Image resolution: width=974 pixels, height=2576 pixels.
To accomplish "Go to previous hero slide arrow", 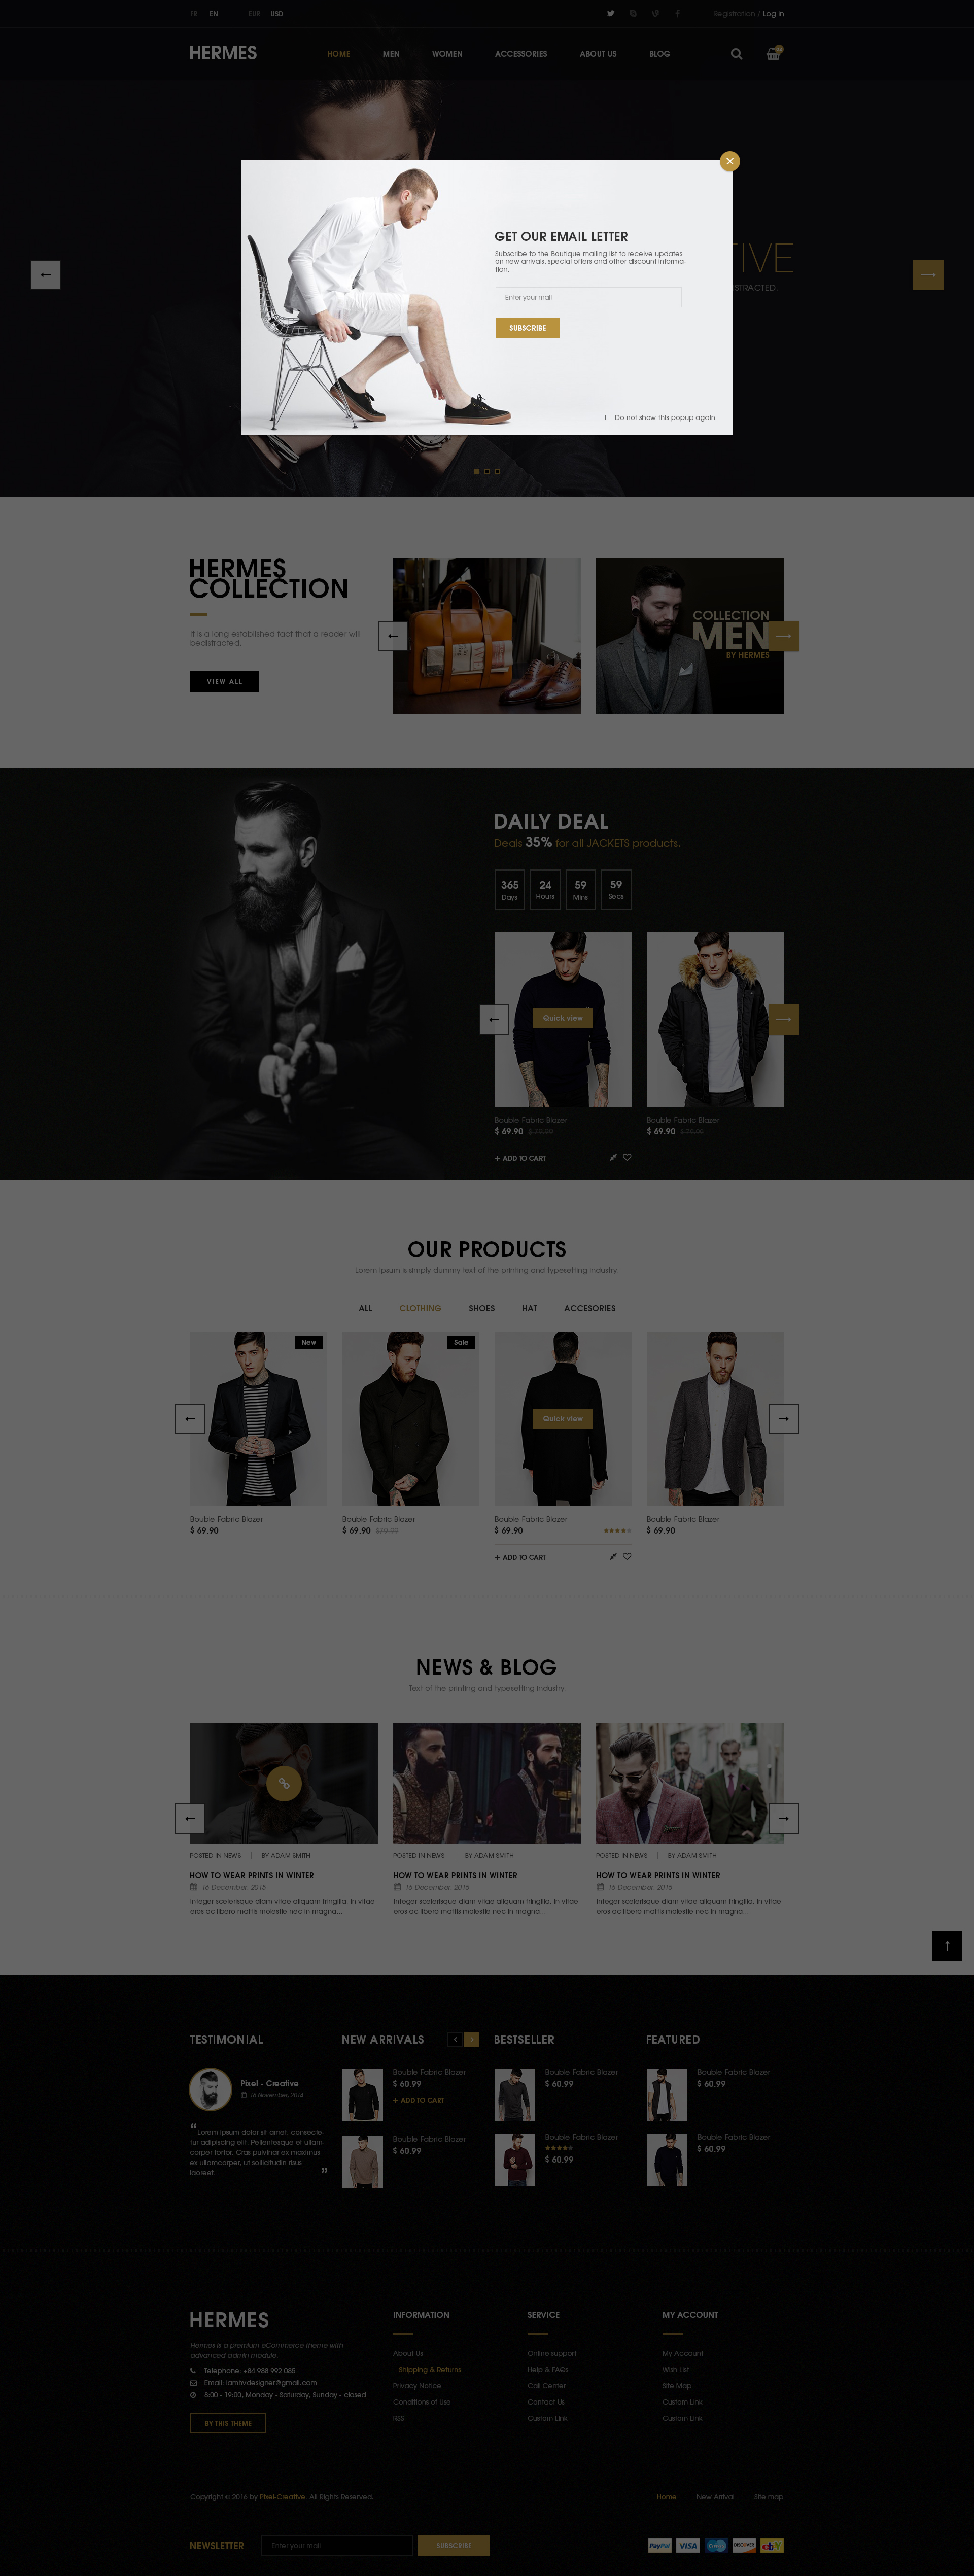I will (x=46, y=274).
